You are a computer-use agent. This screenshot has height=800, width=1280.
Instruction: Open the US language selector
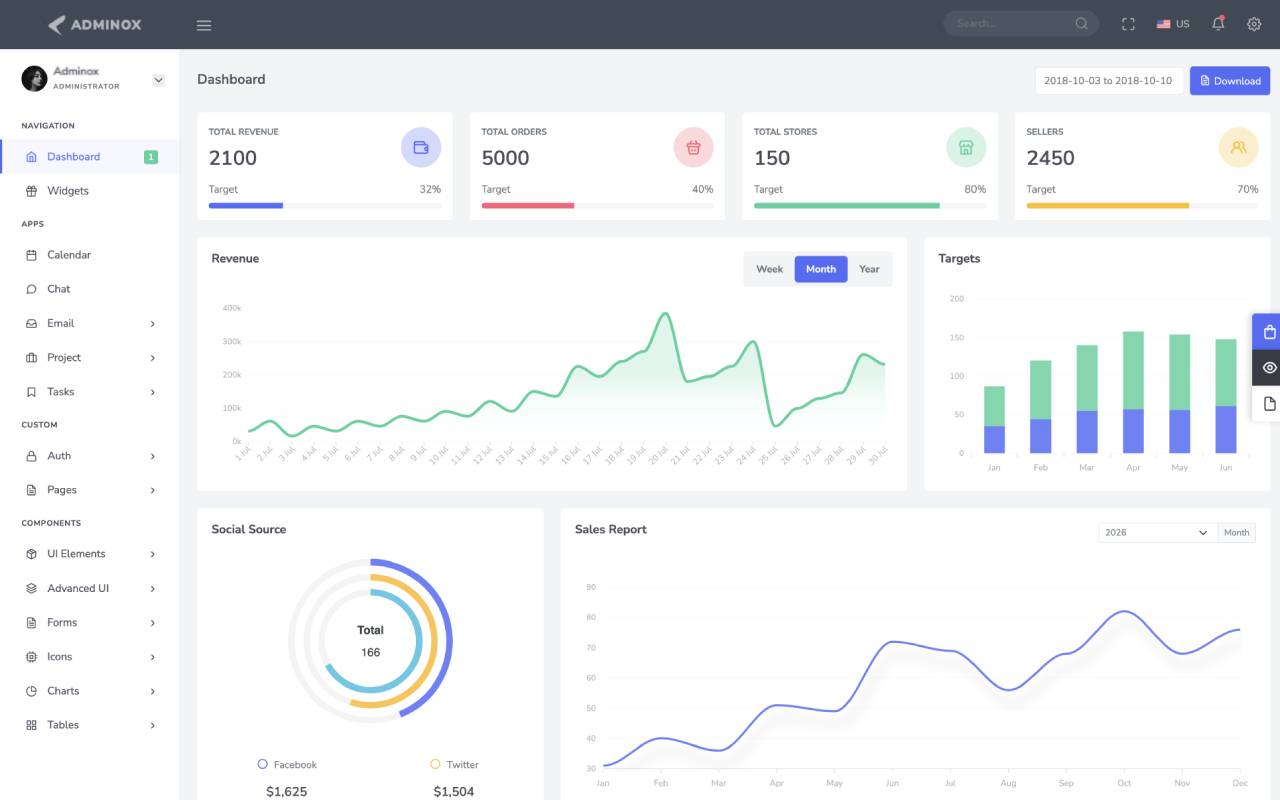click(x=1173, y=24)
